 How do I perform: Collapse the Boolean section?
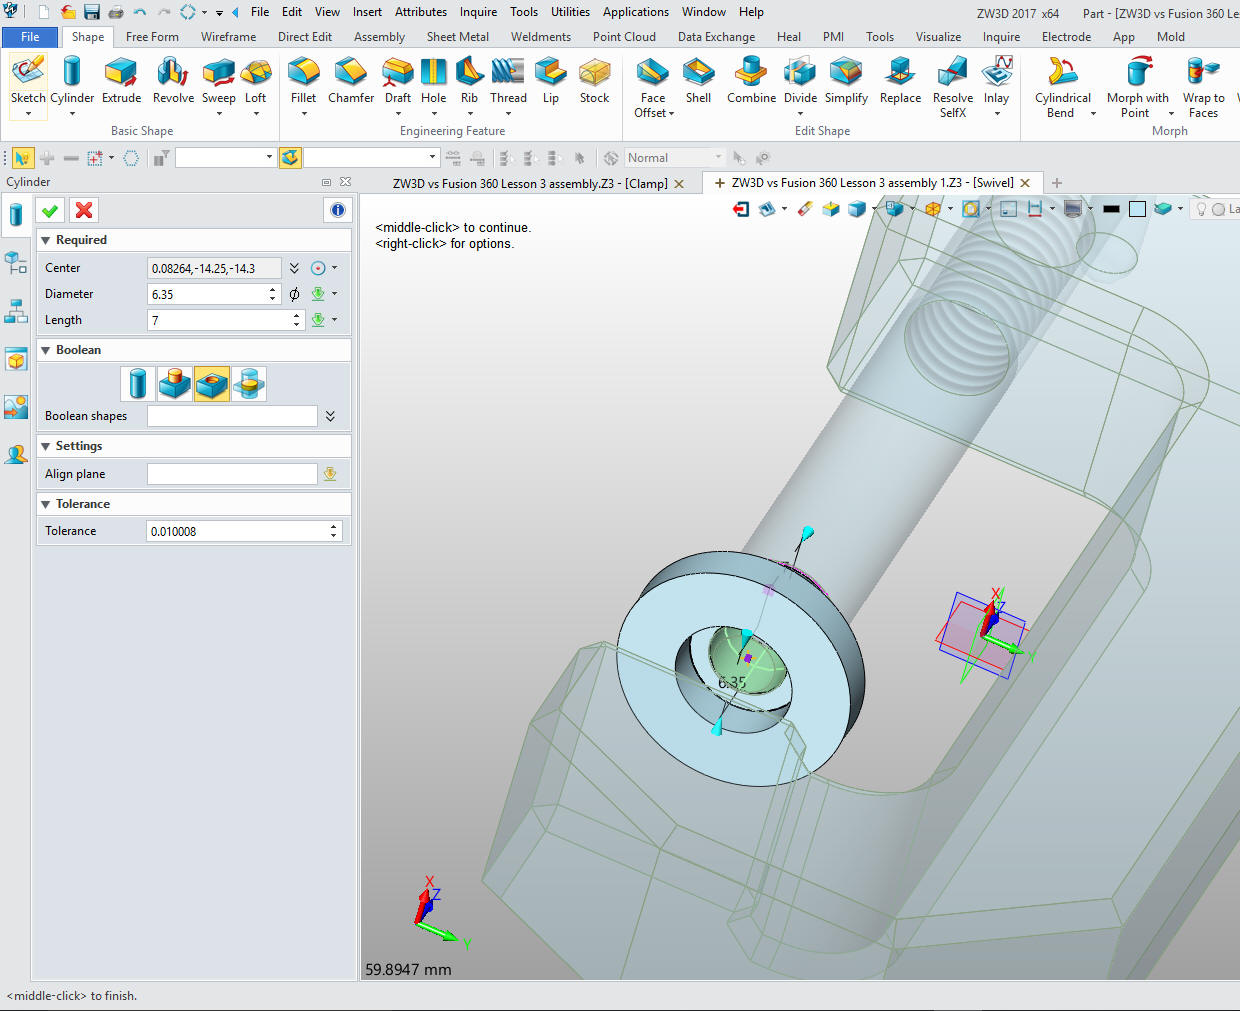[x=45, y=350]
